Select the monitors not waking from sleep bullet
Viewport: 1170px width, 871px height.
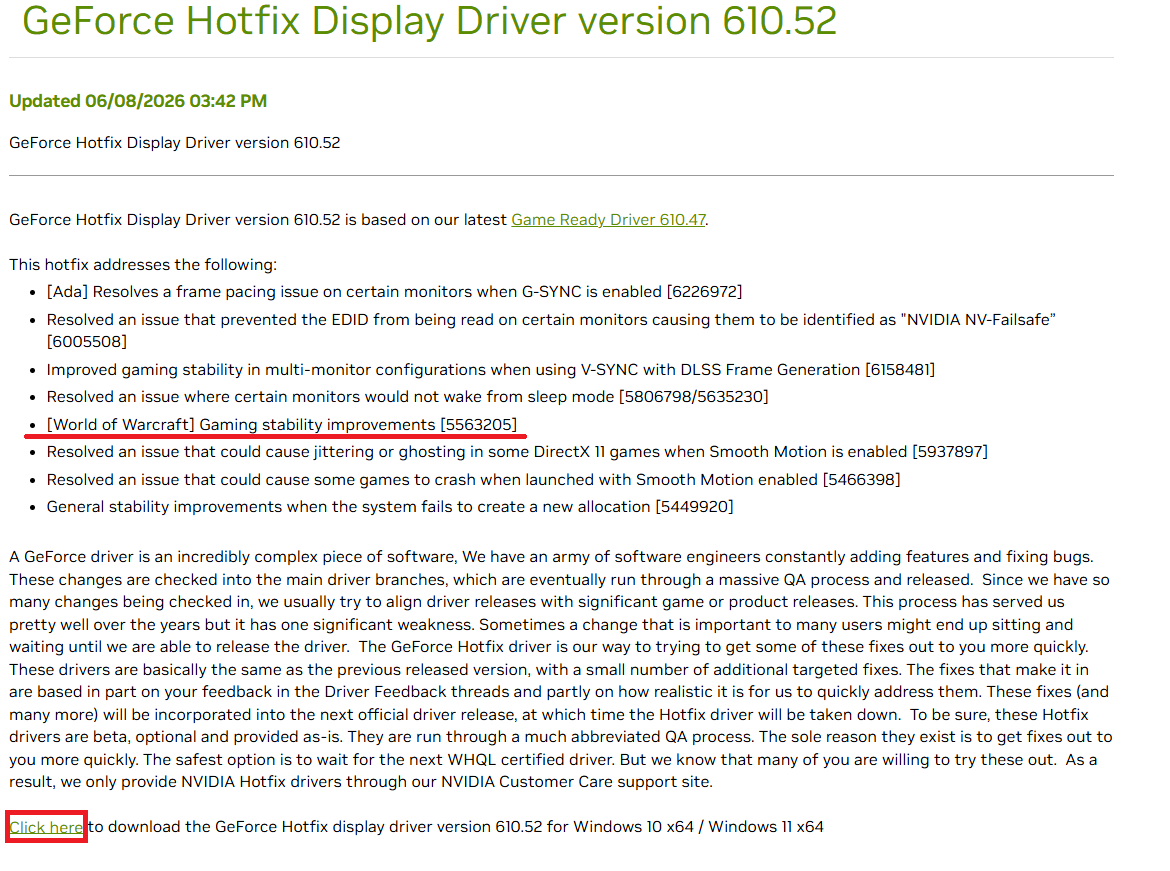pos(407,397)
